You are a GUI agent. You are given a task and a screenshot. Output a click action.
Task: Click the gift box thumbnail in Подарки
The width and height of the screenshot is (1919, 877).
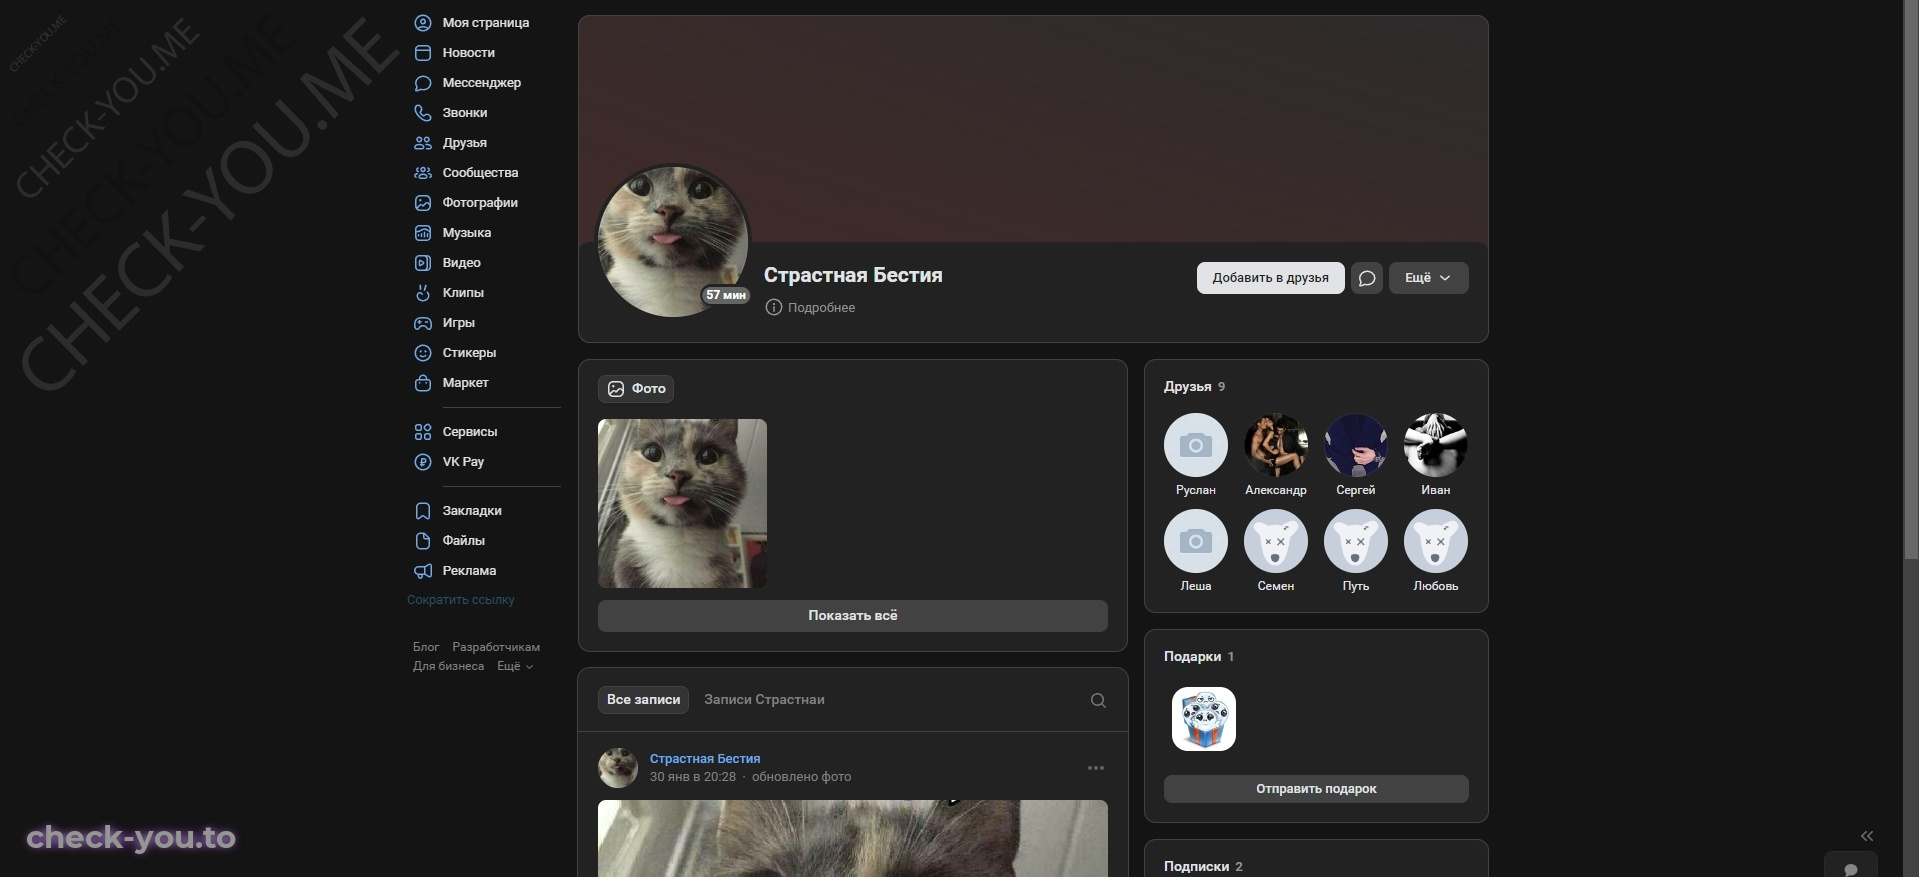[x=1204, y=719]
